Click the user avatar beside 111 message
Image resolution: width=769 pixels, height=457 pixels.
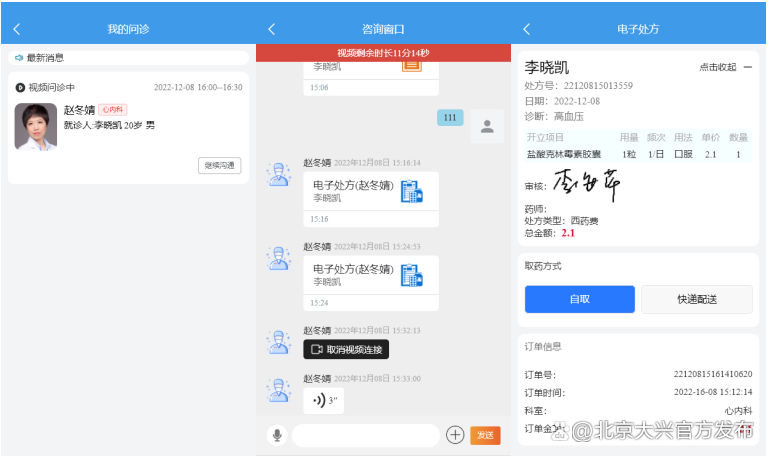click(486, 126)
